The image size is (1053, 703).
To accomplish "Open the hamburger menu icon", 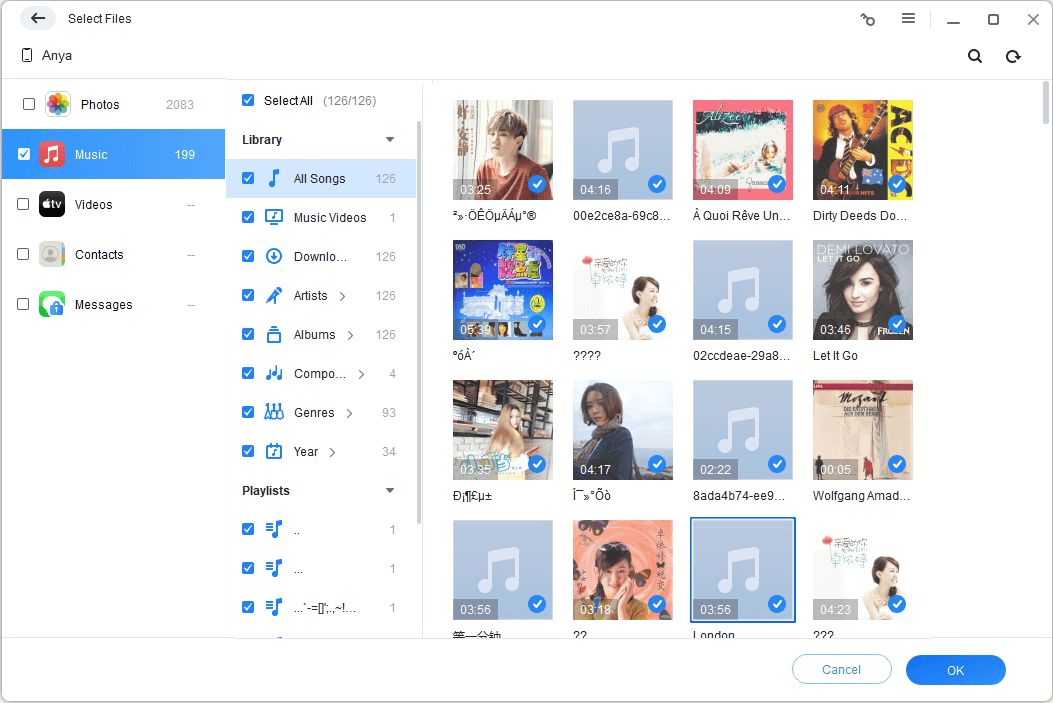I will [908, 19].
